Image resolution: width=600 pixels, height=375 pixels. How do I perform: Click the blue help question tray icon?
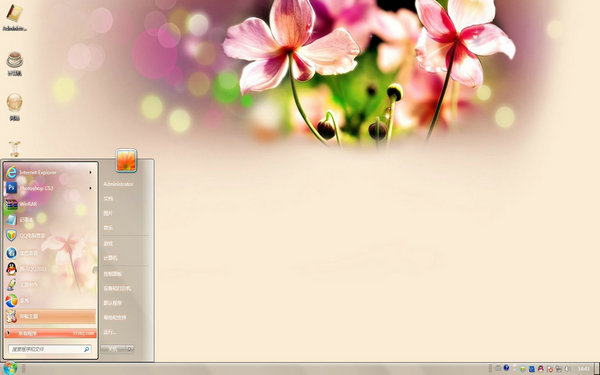[x=506, y=368]
